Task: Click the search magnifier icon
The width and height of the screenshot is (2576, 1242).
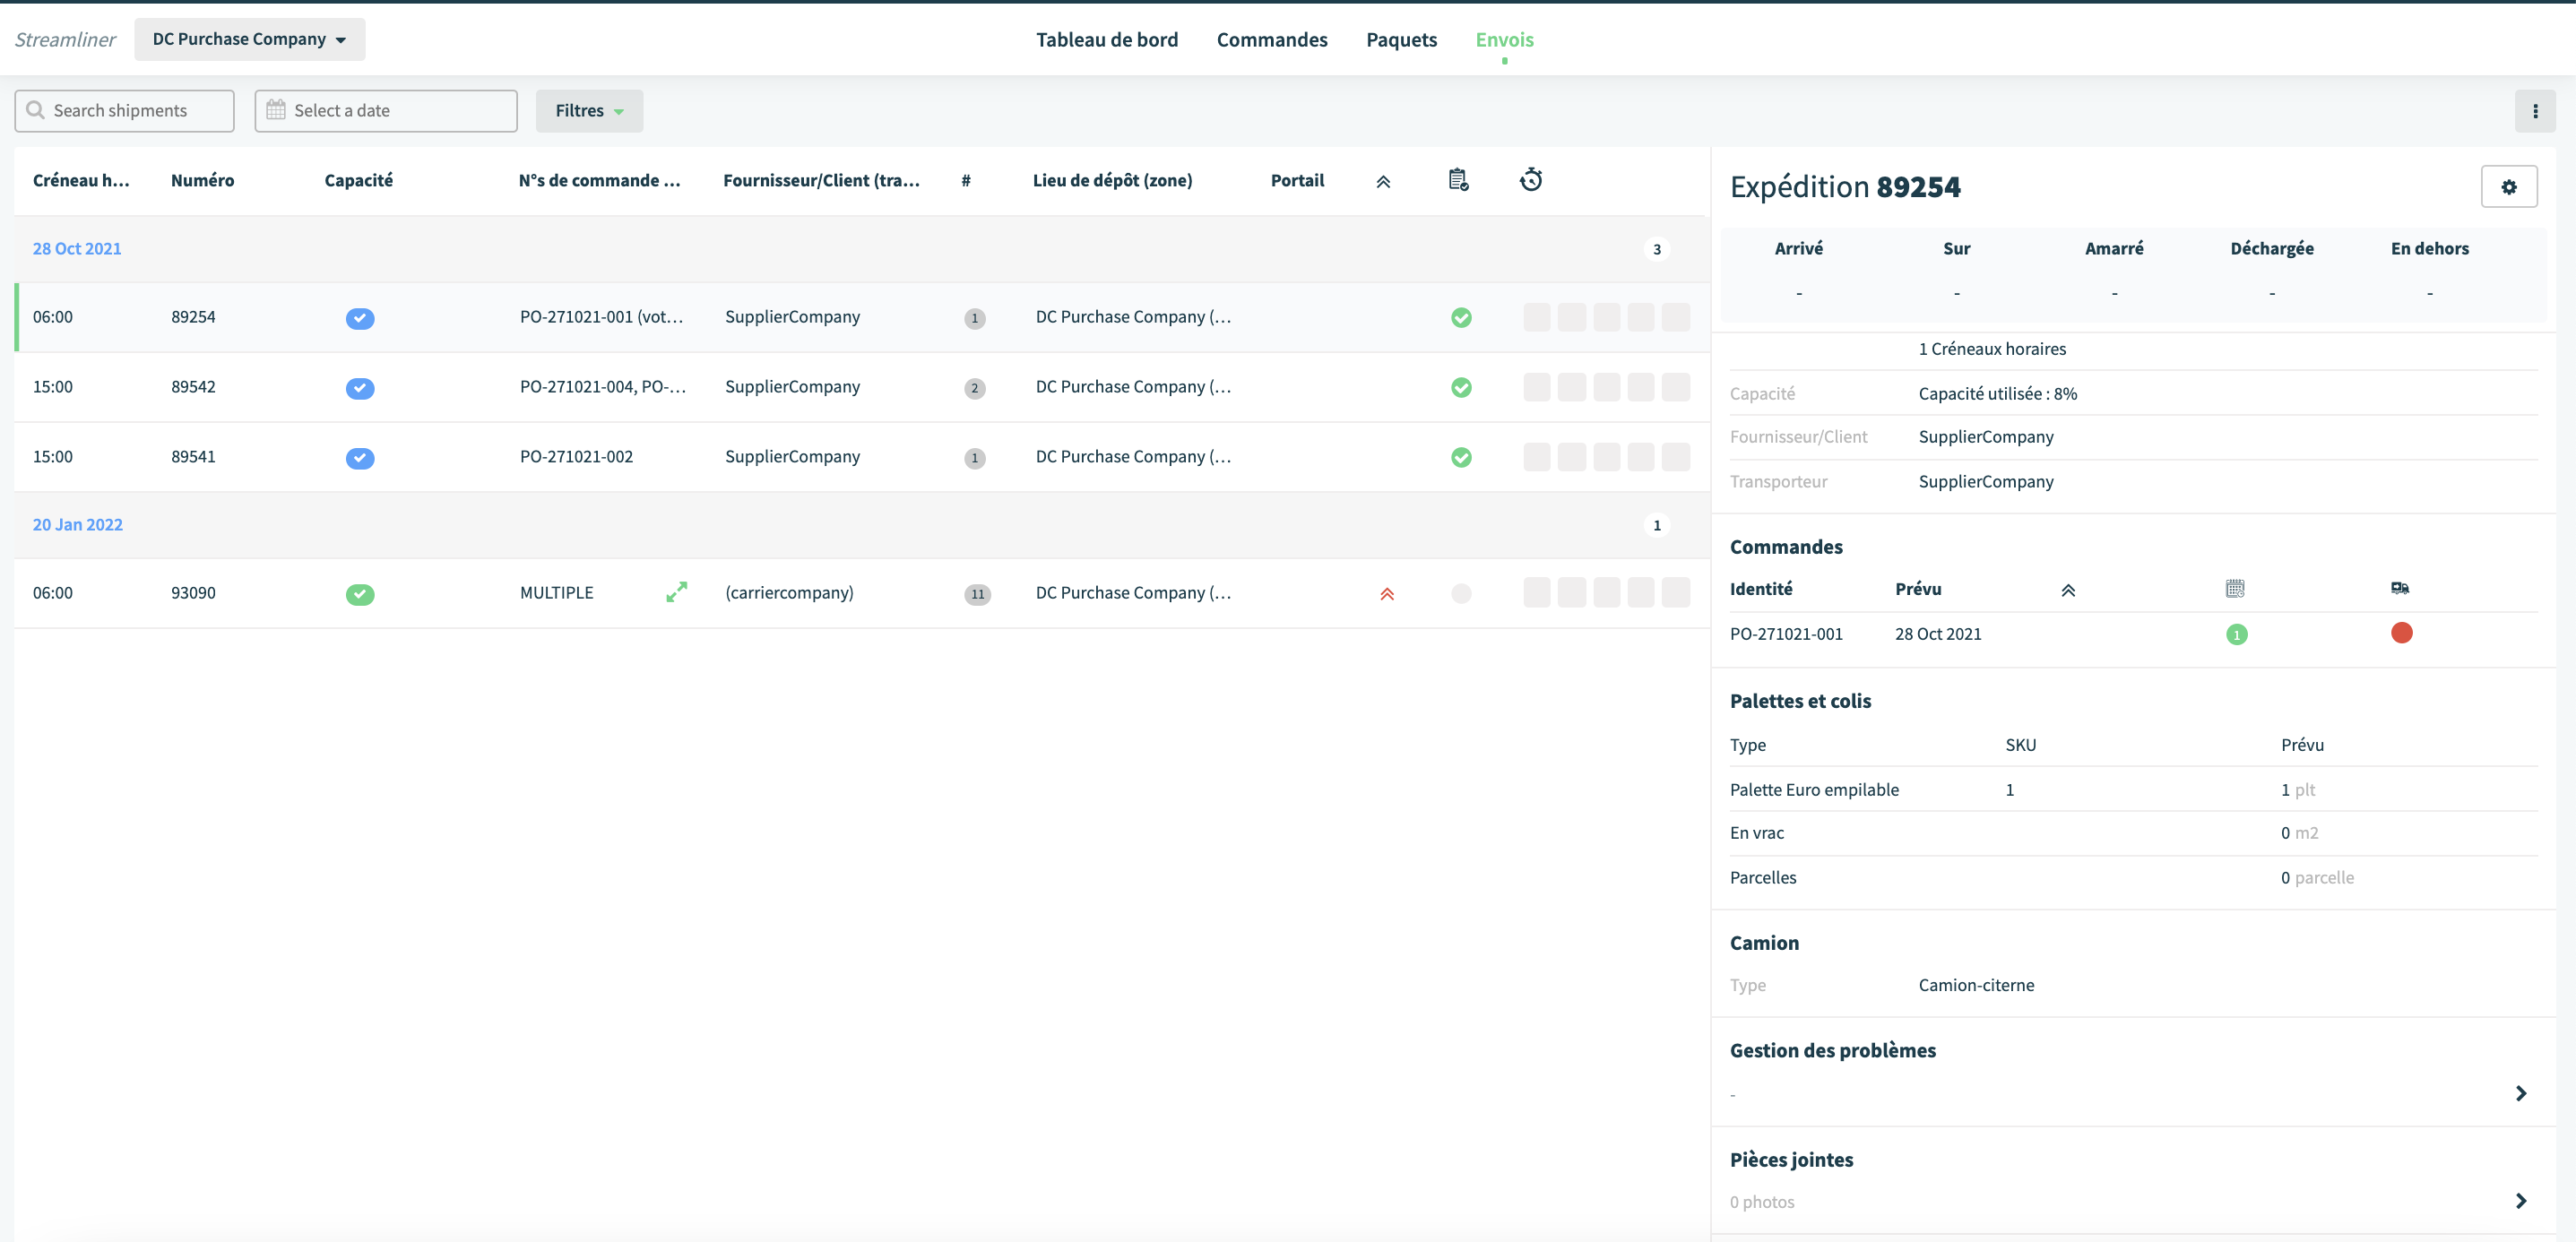Action: coord(35,110)
